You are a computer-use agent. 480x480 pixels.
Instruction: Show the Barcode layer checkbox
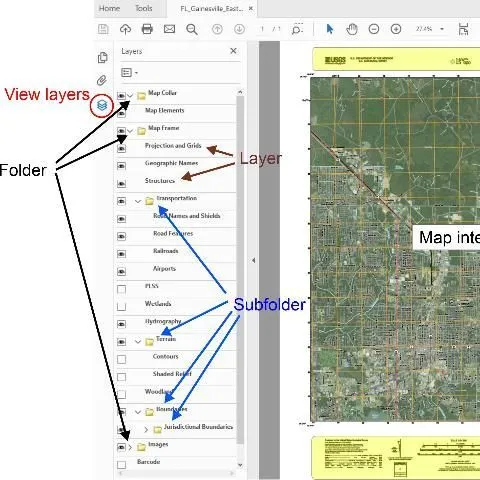(122, 465)
